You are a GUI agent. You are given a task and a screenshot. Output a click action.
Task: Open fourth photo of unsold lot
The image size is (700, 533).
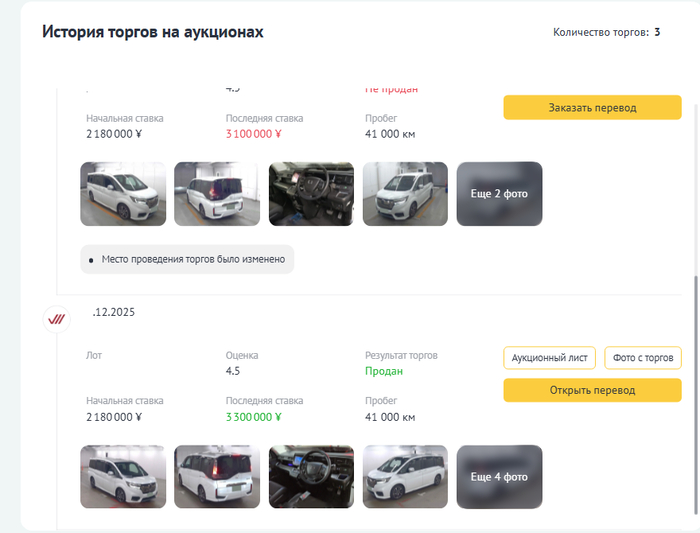[405, 194]
